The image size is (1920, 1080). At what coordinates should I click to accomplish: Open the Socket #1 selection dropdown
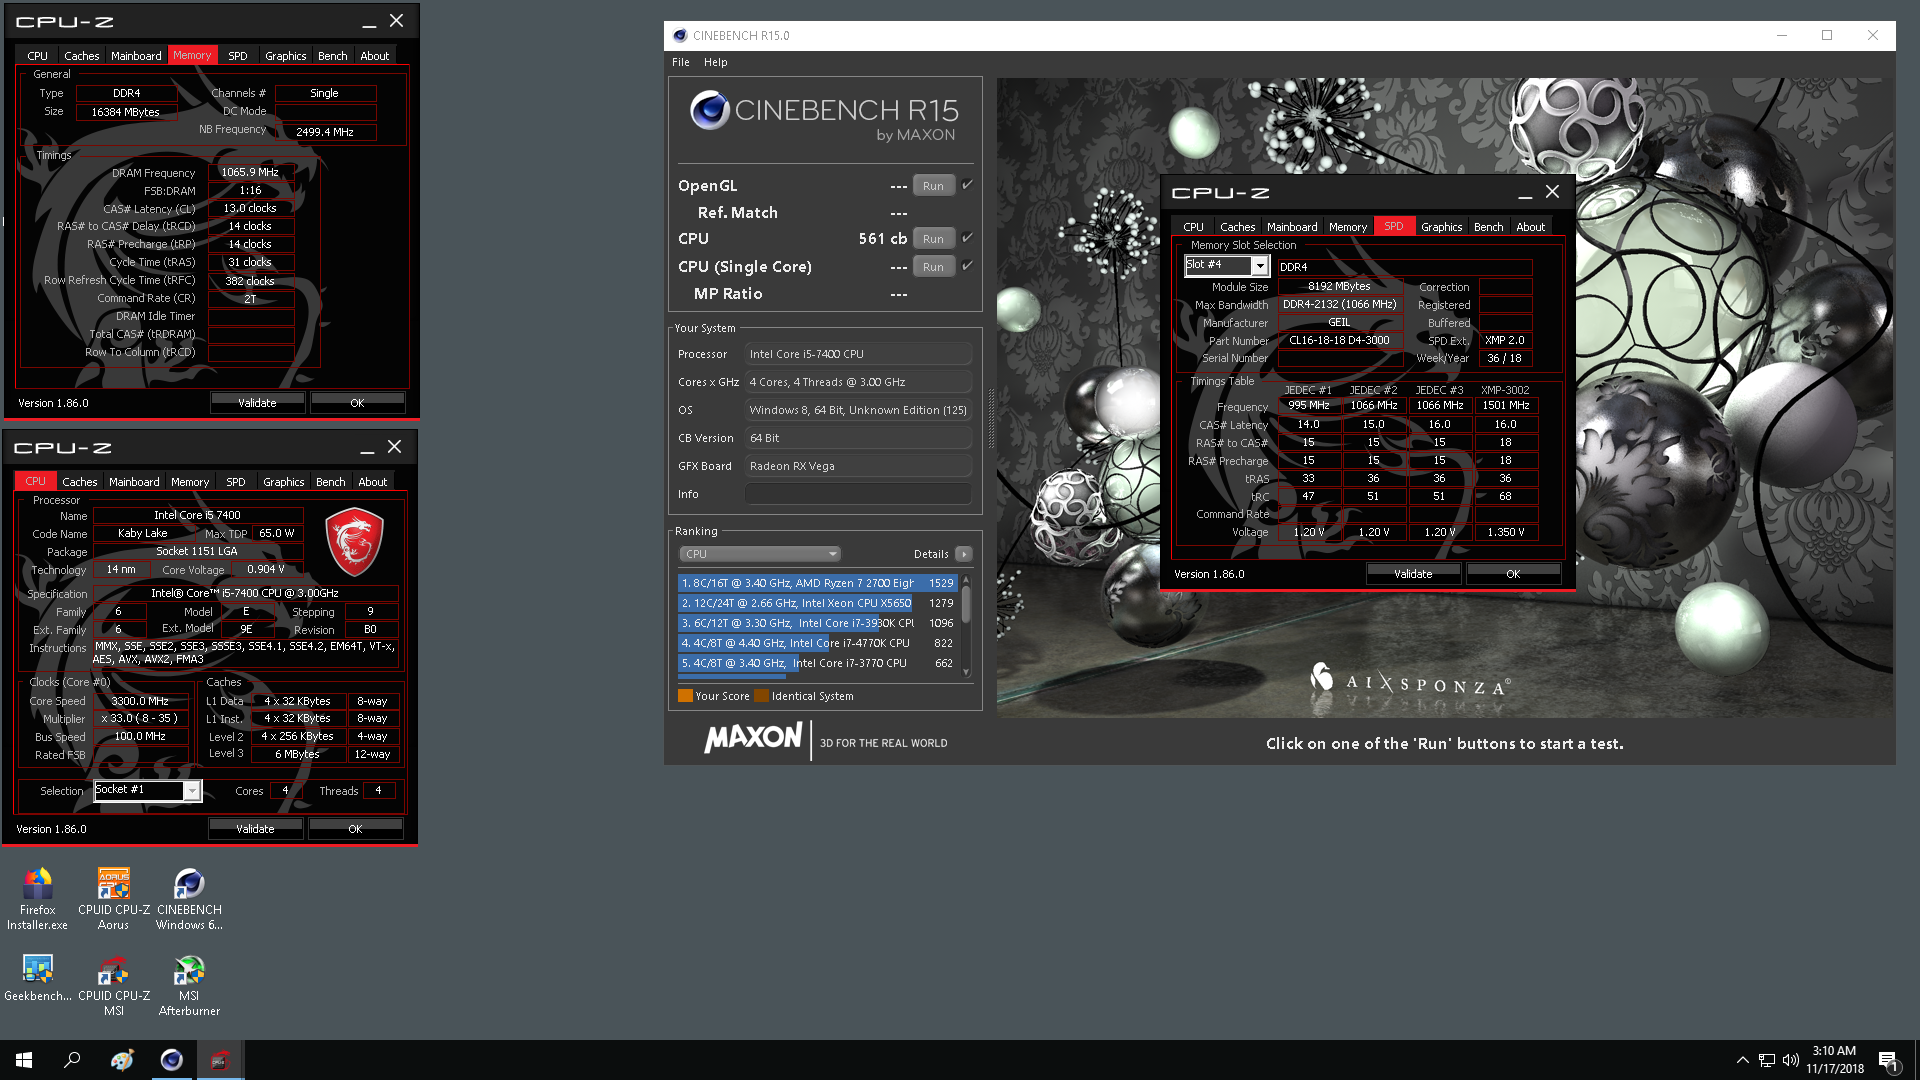coord(191,791)
